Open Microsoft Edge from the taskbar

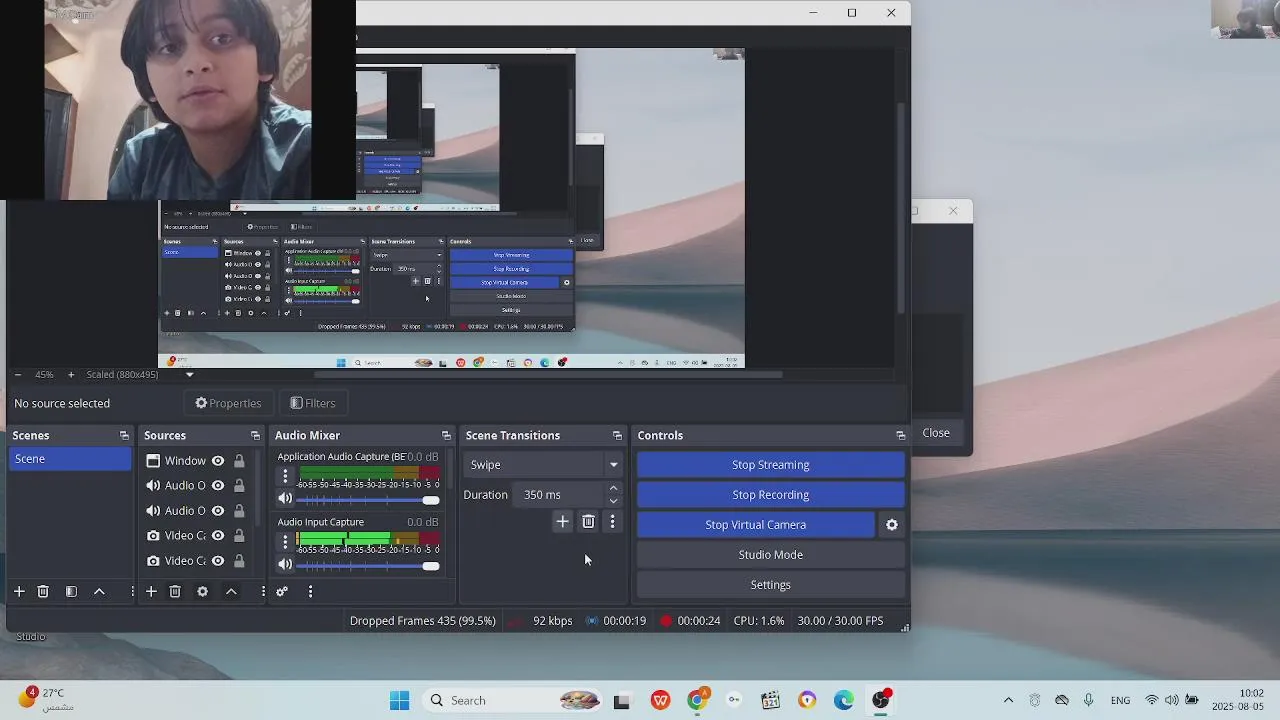click(844, 700)
